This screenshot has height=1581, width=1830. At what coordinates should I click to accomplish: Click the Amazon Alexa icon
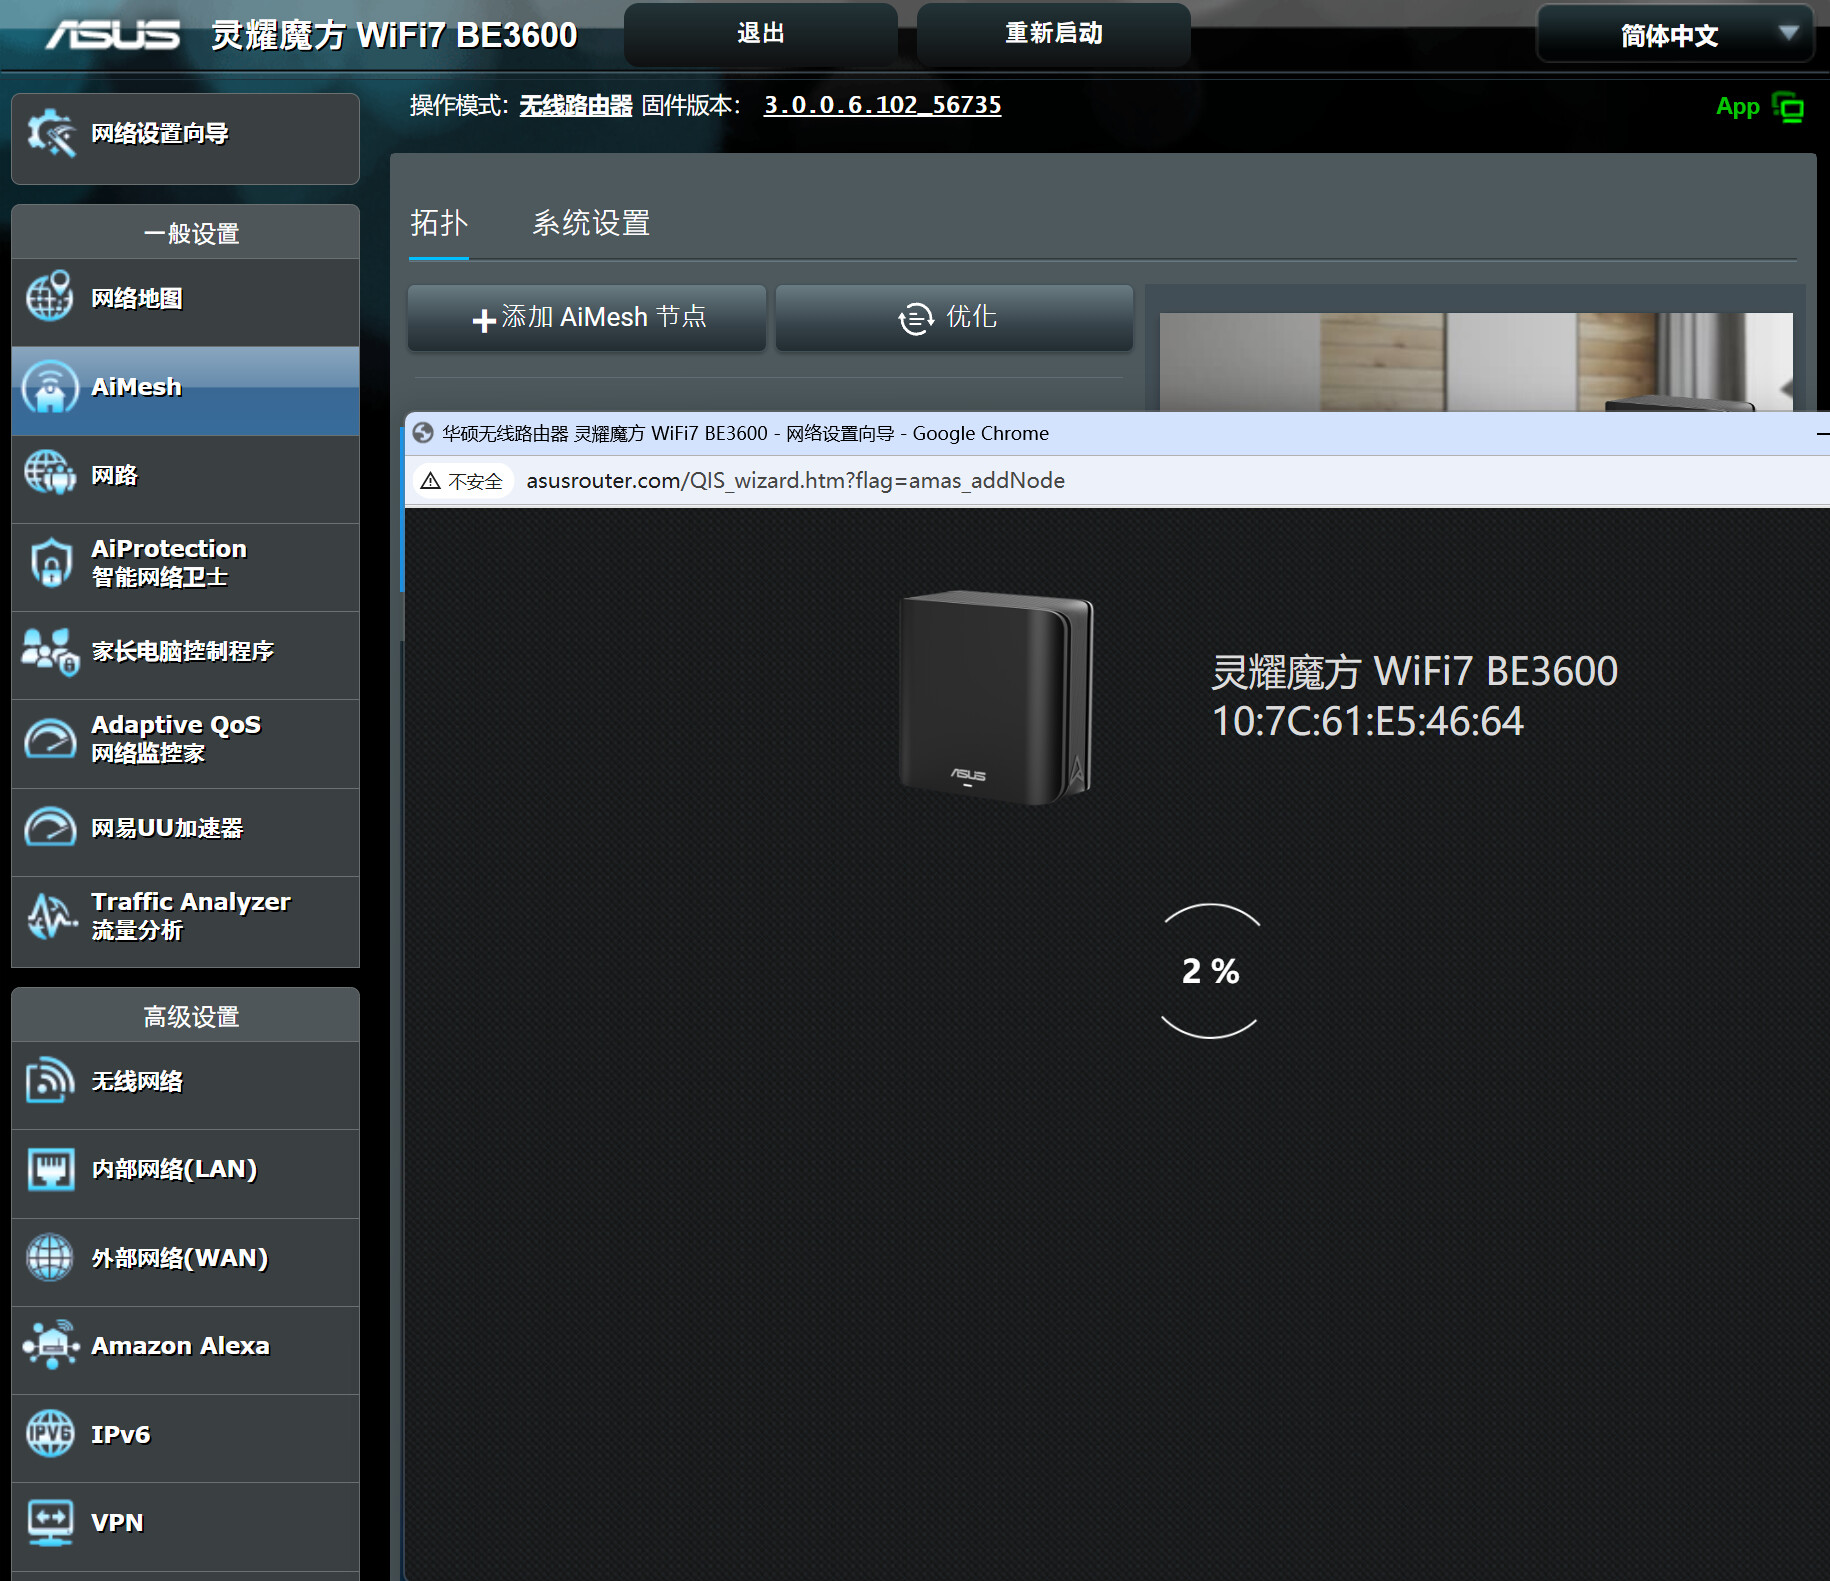pyautogui.click(x=50, y=1345)
